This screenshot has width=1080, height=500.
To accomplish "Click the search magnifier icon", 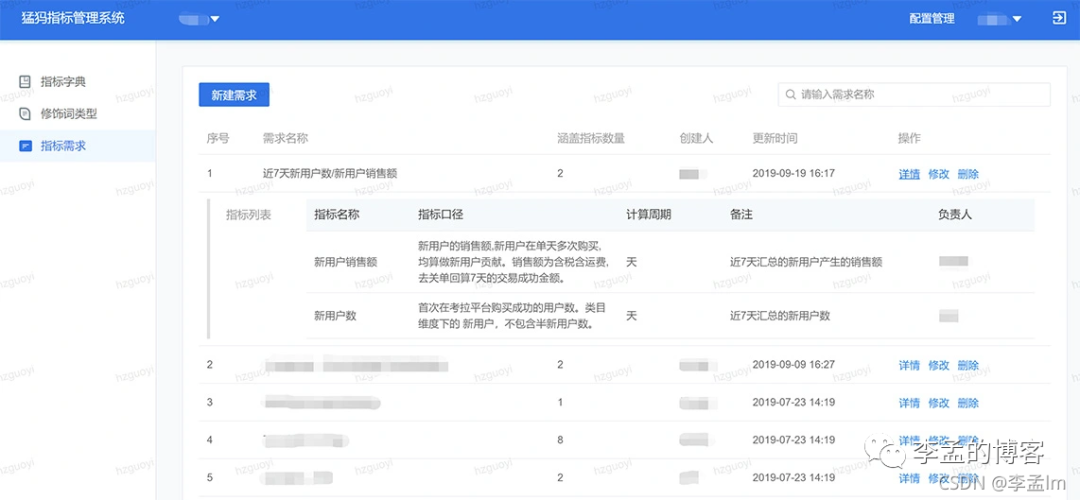I will click(x=791, y=94).
